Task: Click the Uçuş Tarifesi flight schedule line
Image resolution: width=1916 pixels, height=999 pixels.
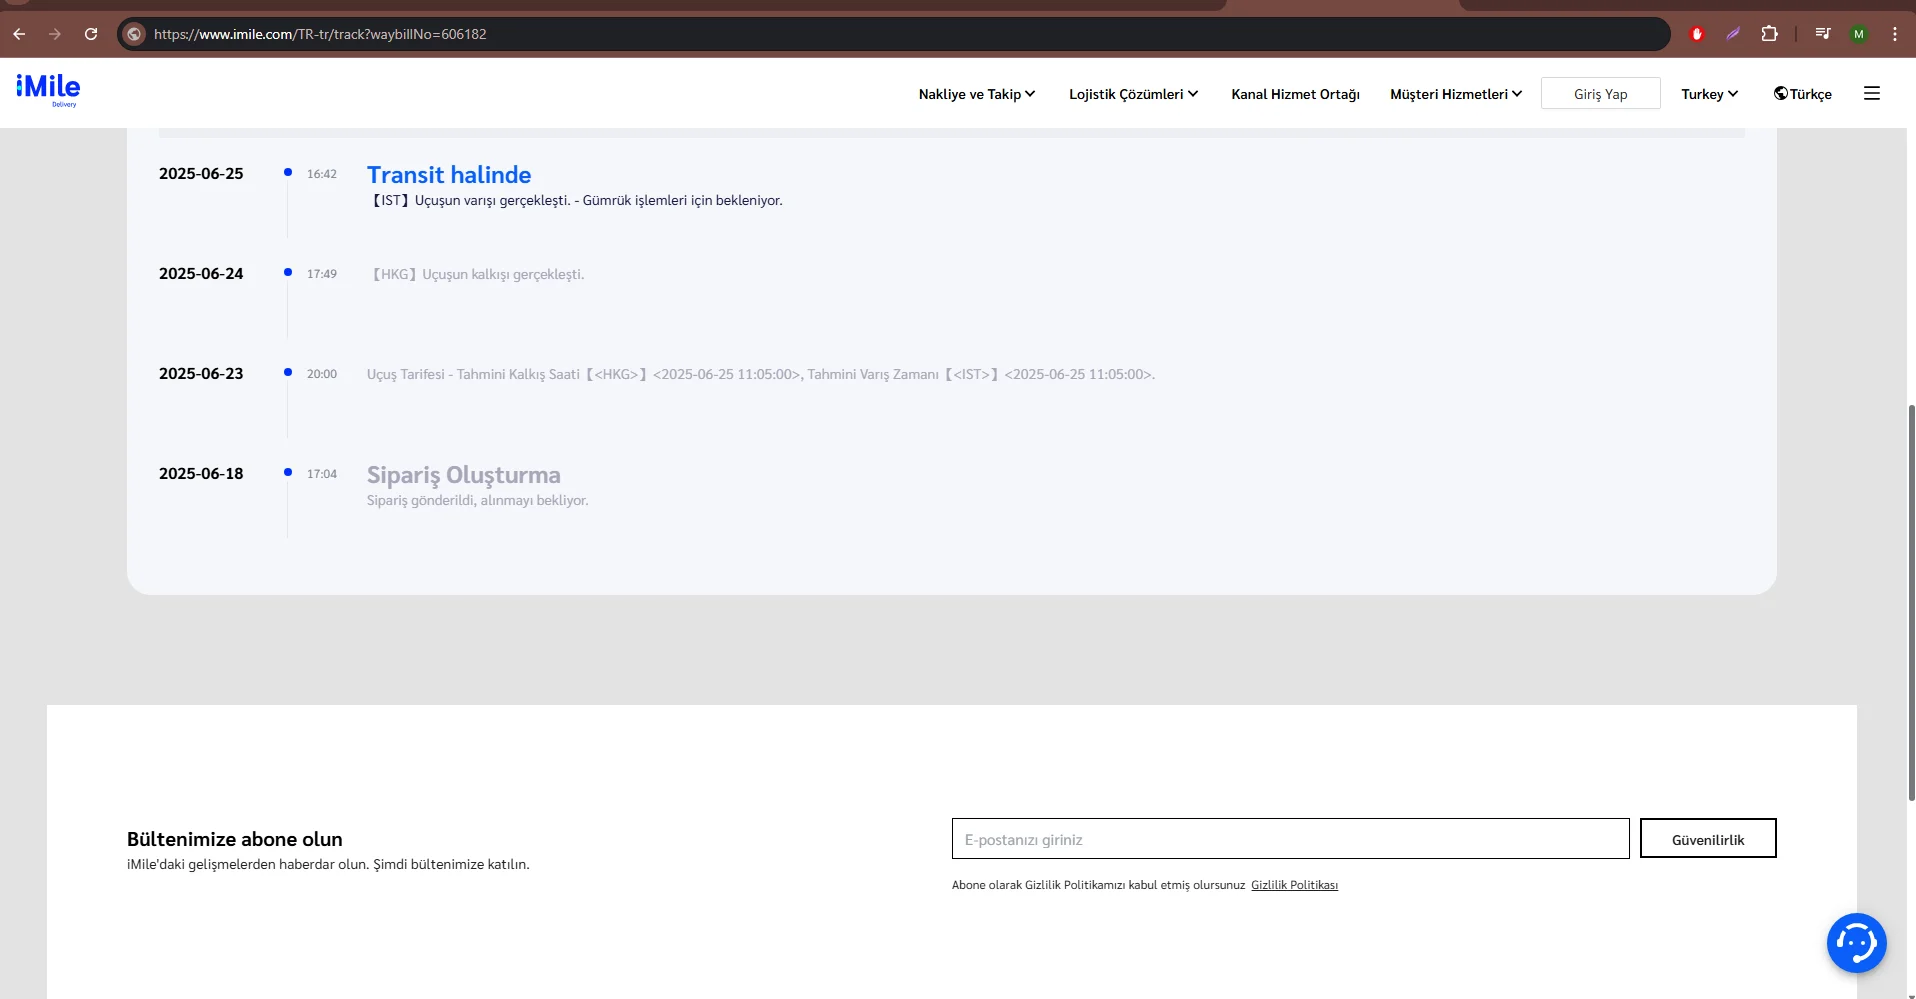Action: tap(761, 374)
